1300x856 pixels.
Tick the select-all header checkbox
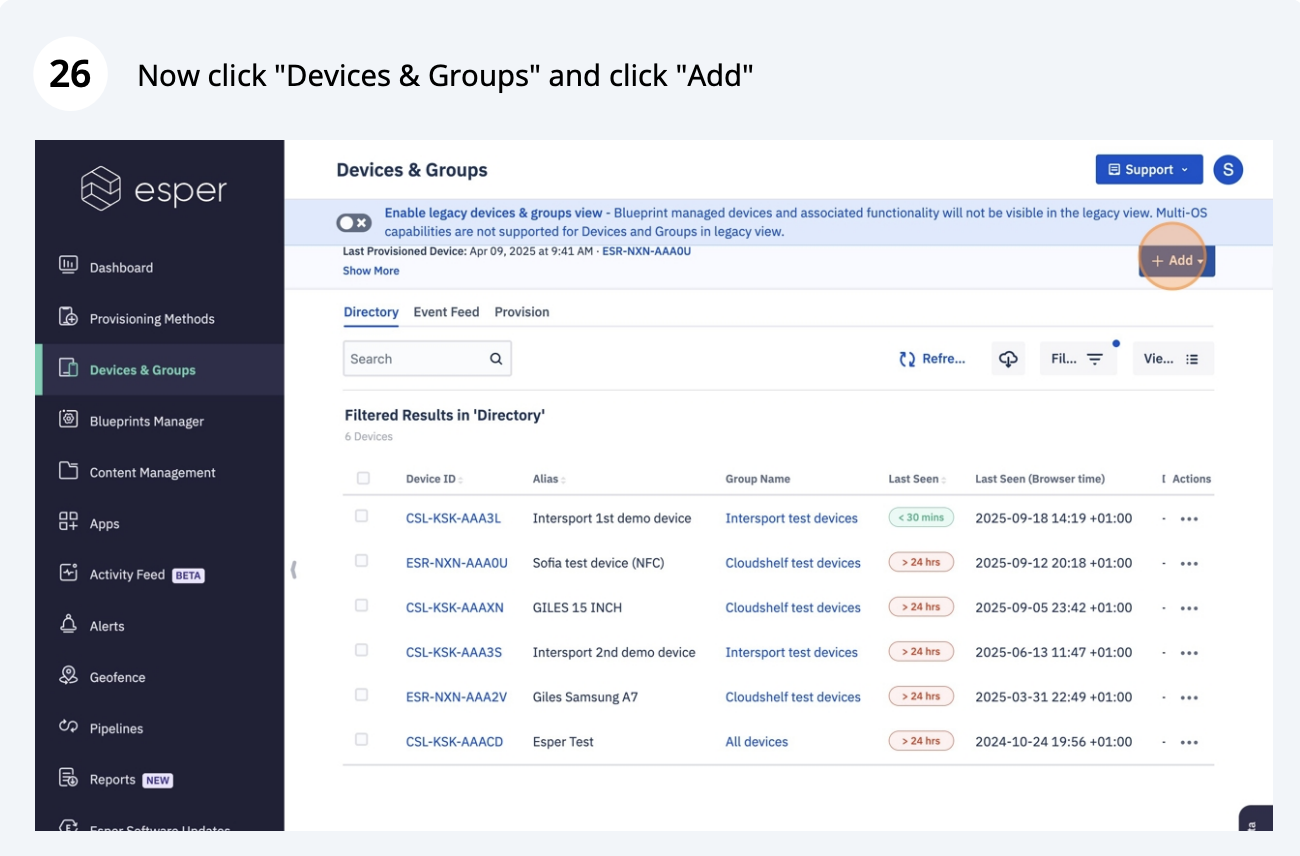click(x=363, y=478)
